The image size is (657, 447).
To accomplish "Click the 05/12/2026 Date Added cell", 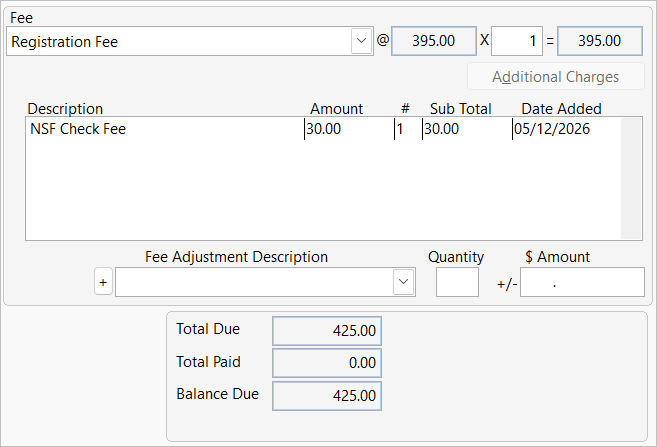I will pyautogui.click(x=552, y=129).
